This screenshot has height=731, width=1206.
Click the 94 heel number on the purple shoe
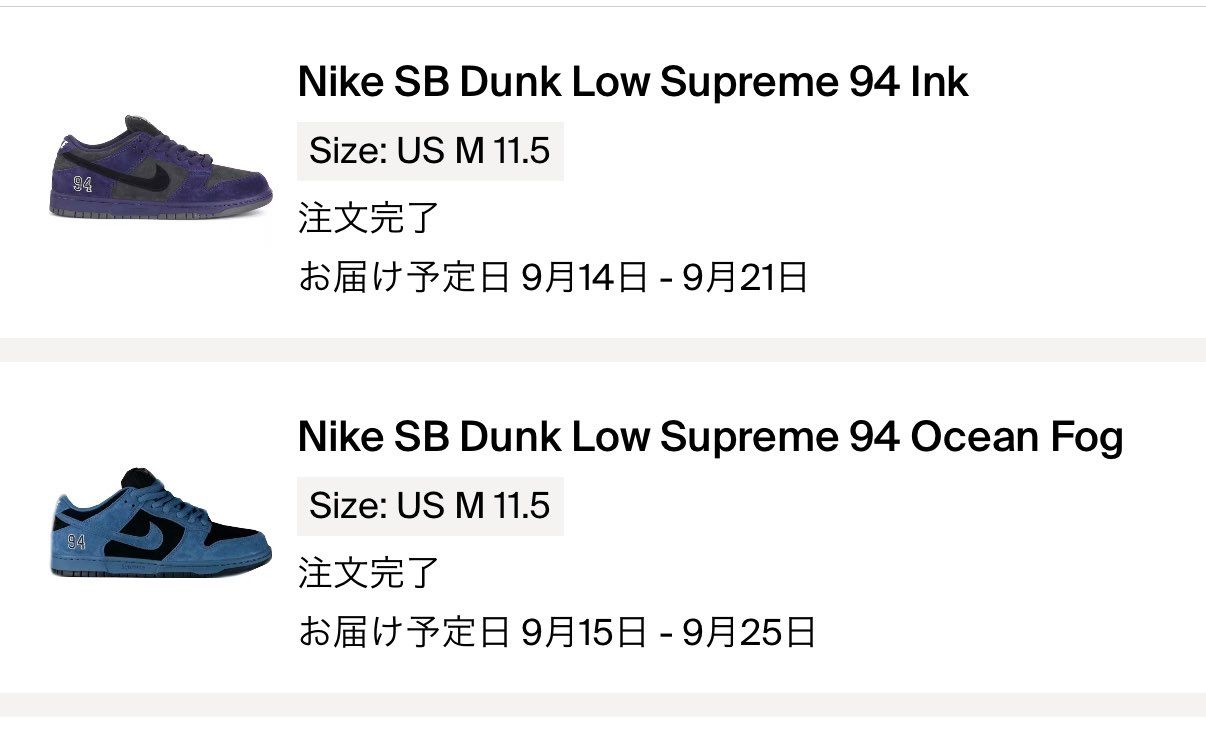pyautogui.click(x=82, y=184)
